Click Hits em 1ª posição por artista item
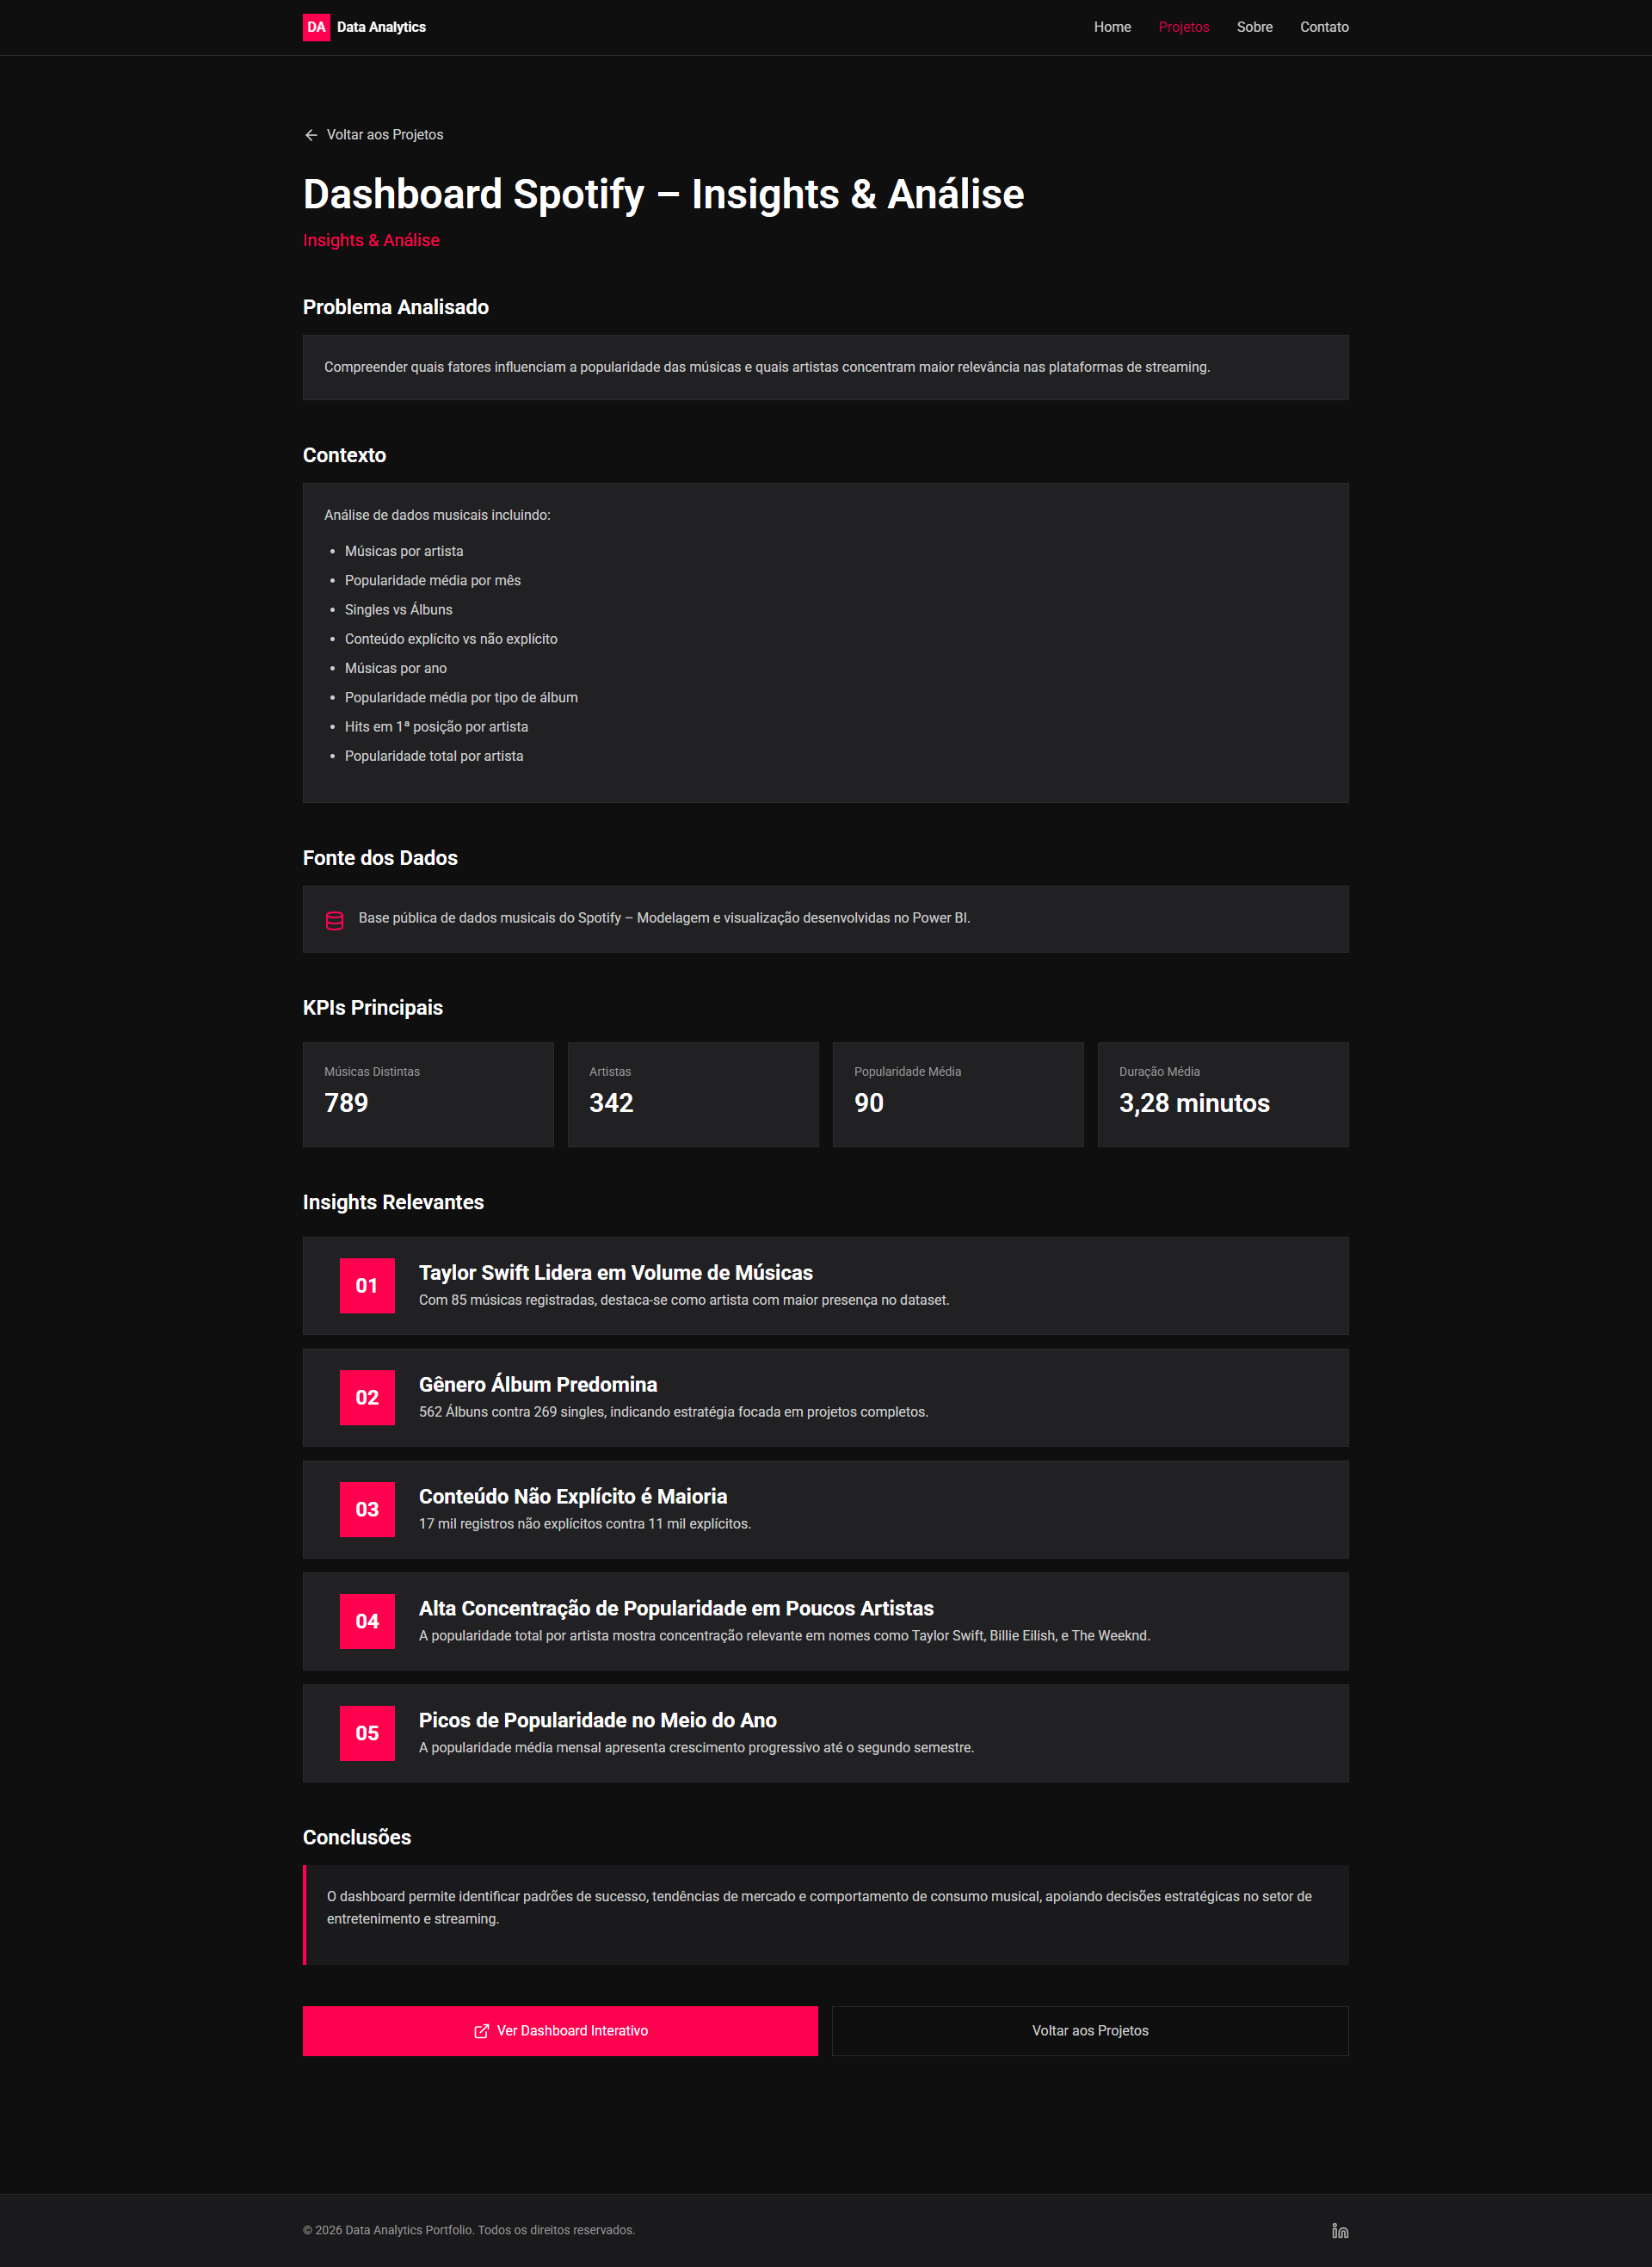The height and width of the screenshot is (2267, 1652). (436, 727)
